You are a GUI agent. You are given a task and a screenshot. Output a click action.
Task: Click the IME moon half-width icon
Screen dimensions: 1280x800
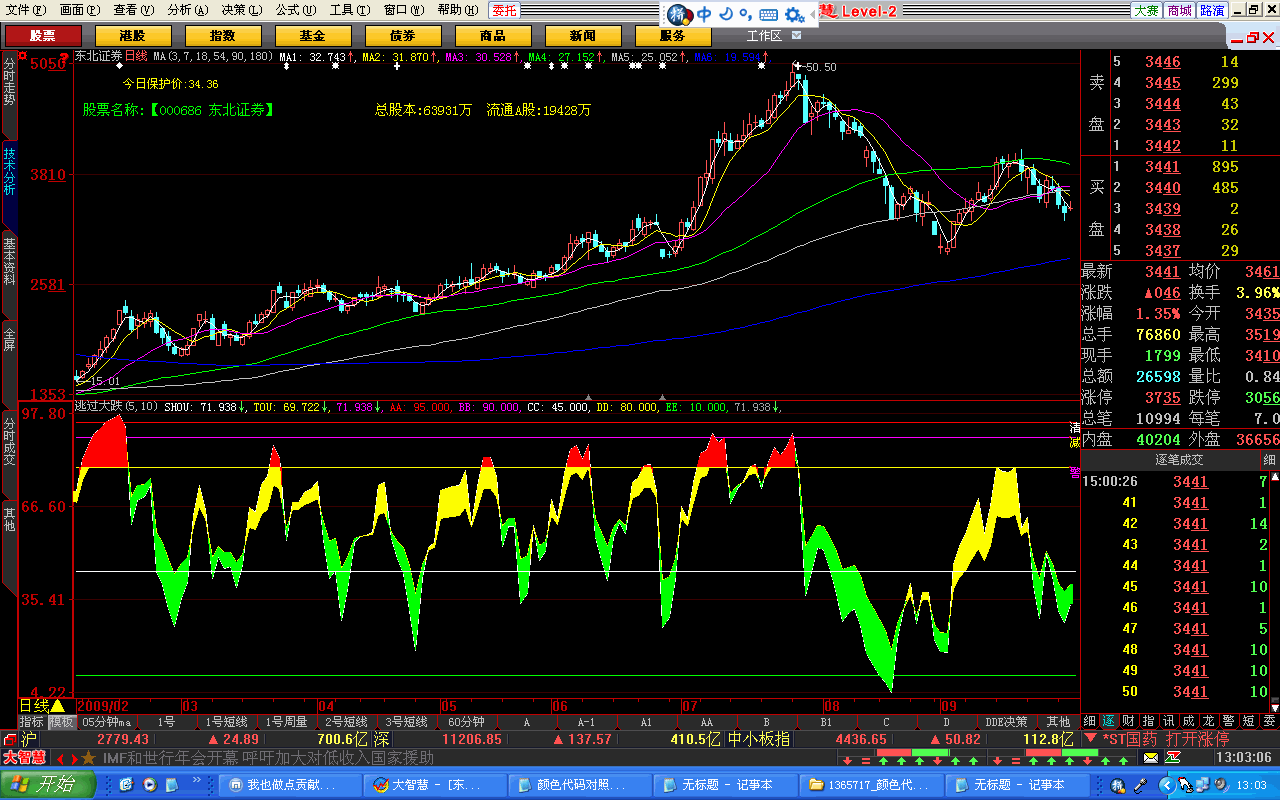click(x=726, y=14)
